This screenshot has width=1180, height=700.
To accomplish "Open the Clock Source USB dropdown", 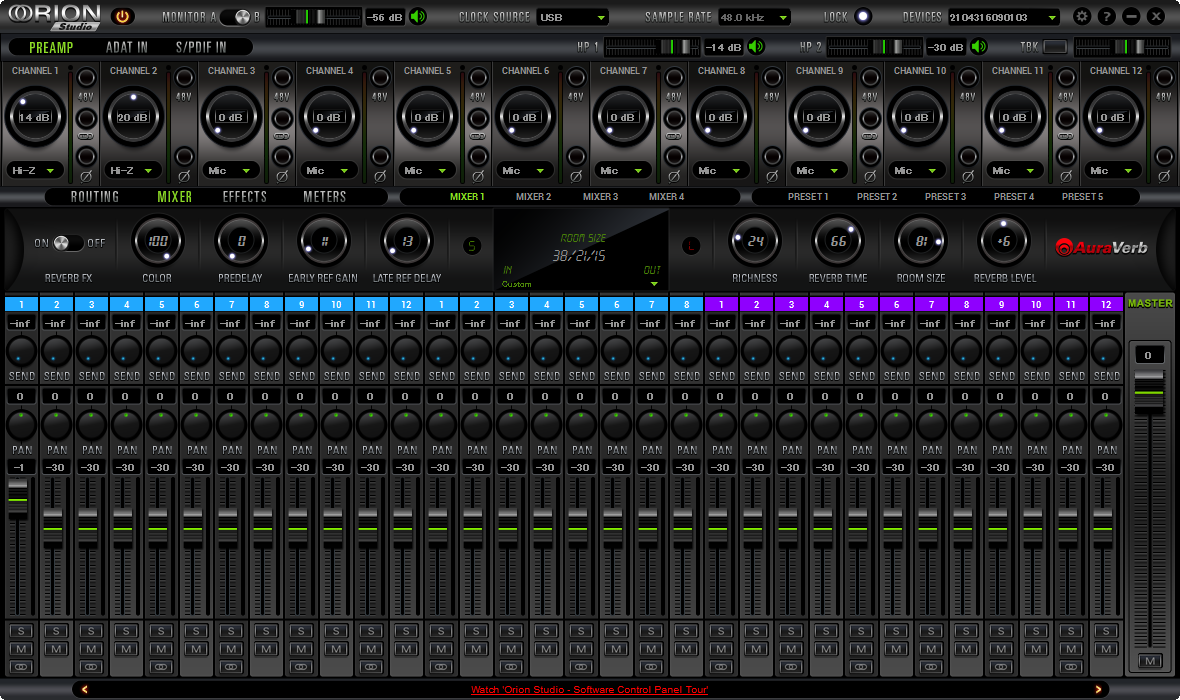I will (573, 17).
